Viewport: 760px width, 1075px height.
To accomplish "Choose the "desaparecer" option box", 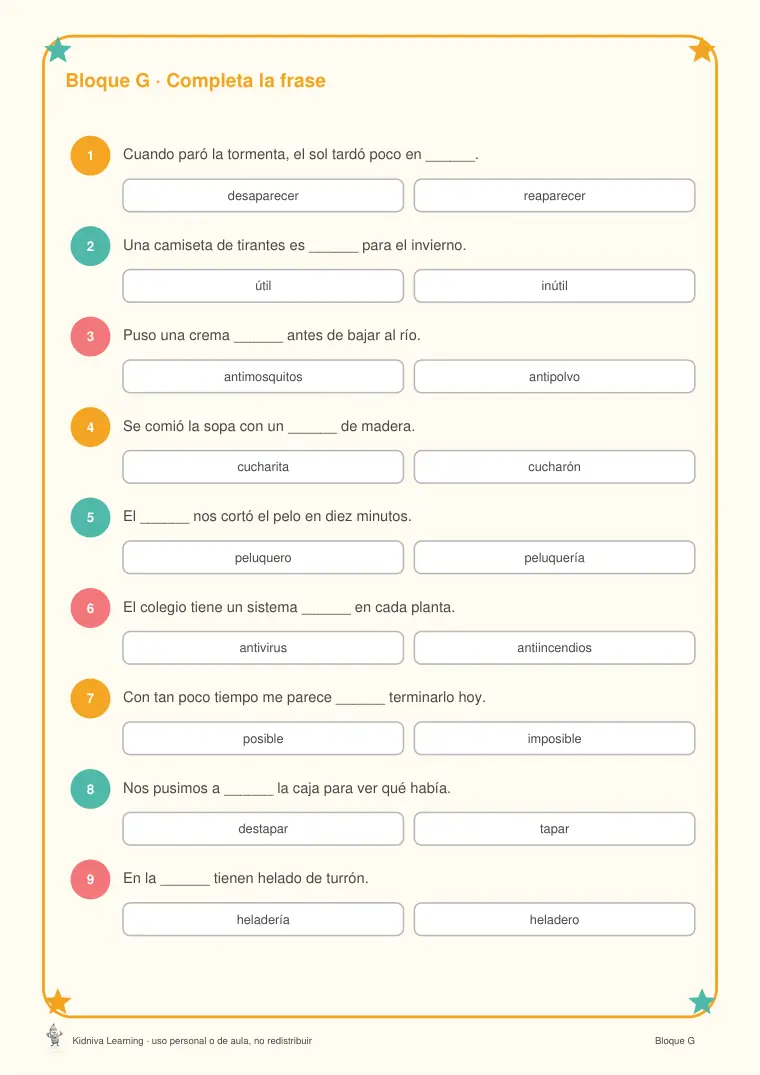I will coord(263,195).
